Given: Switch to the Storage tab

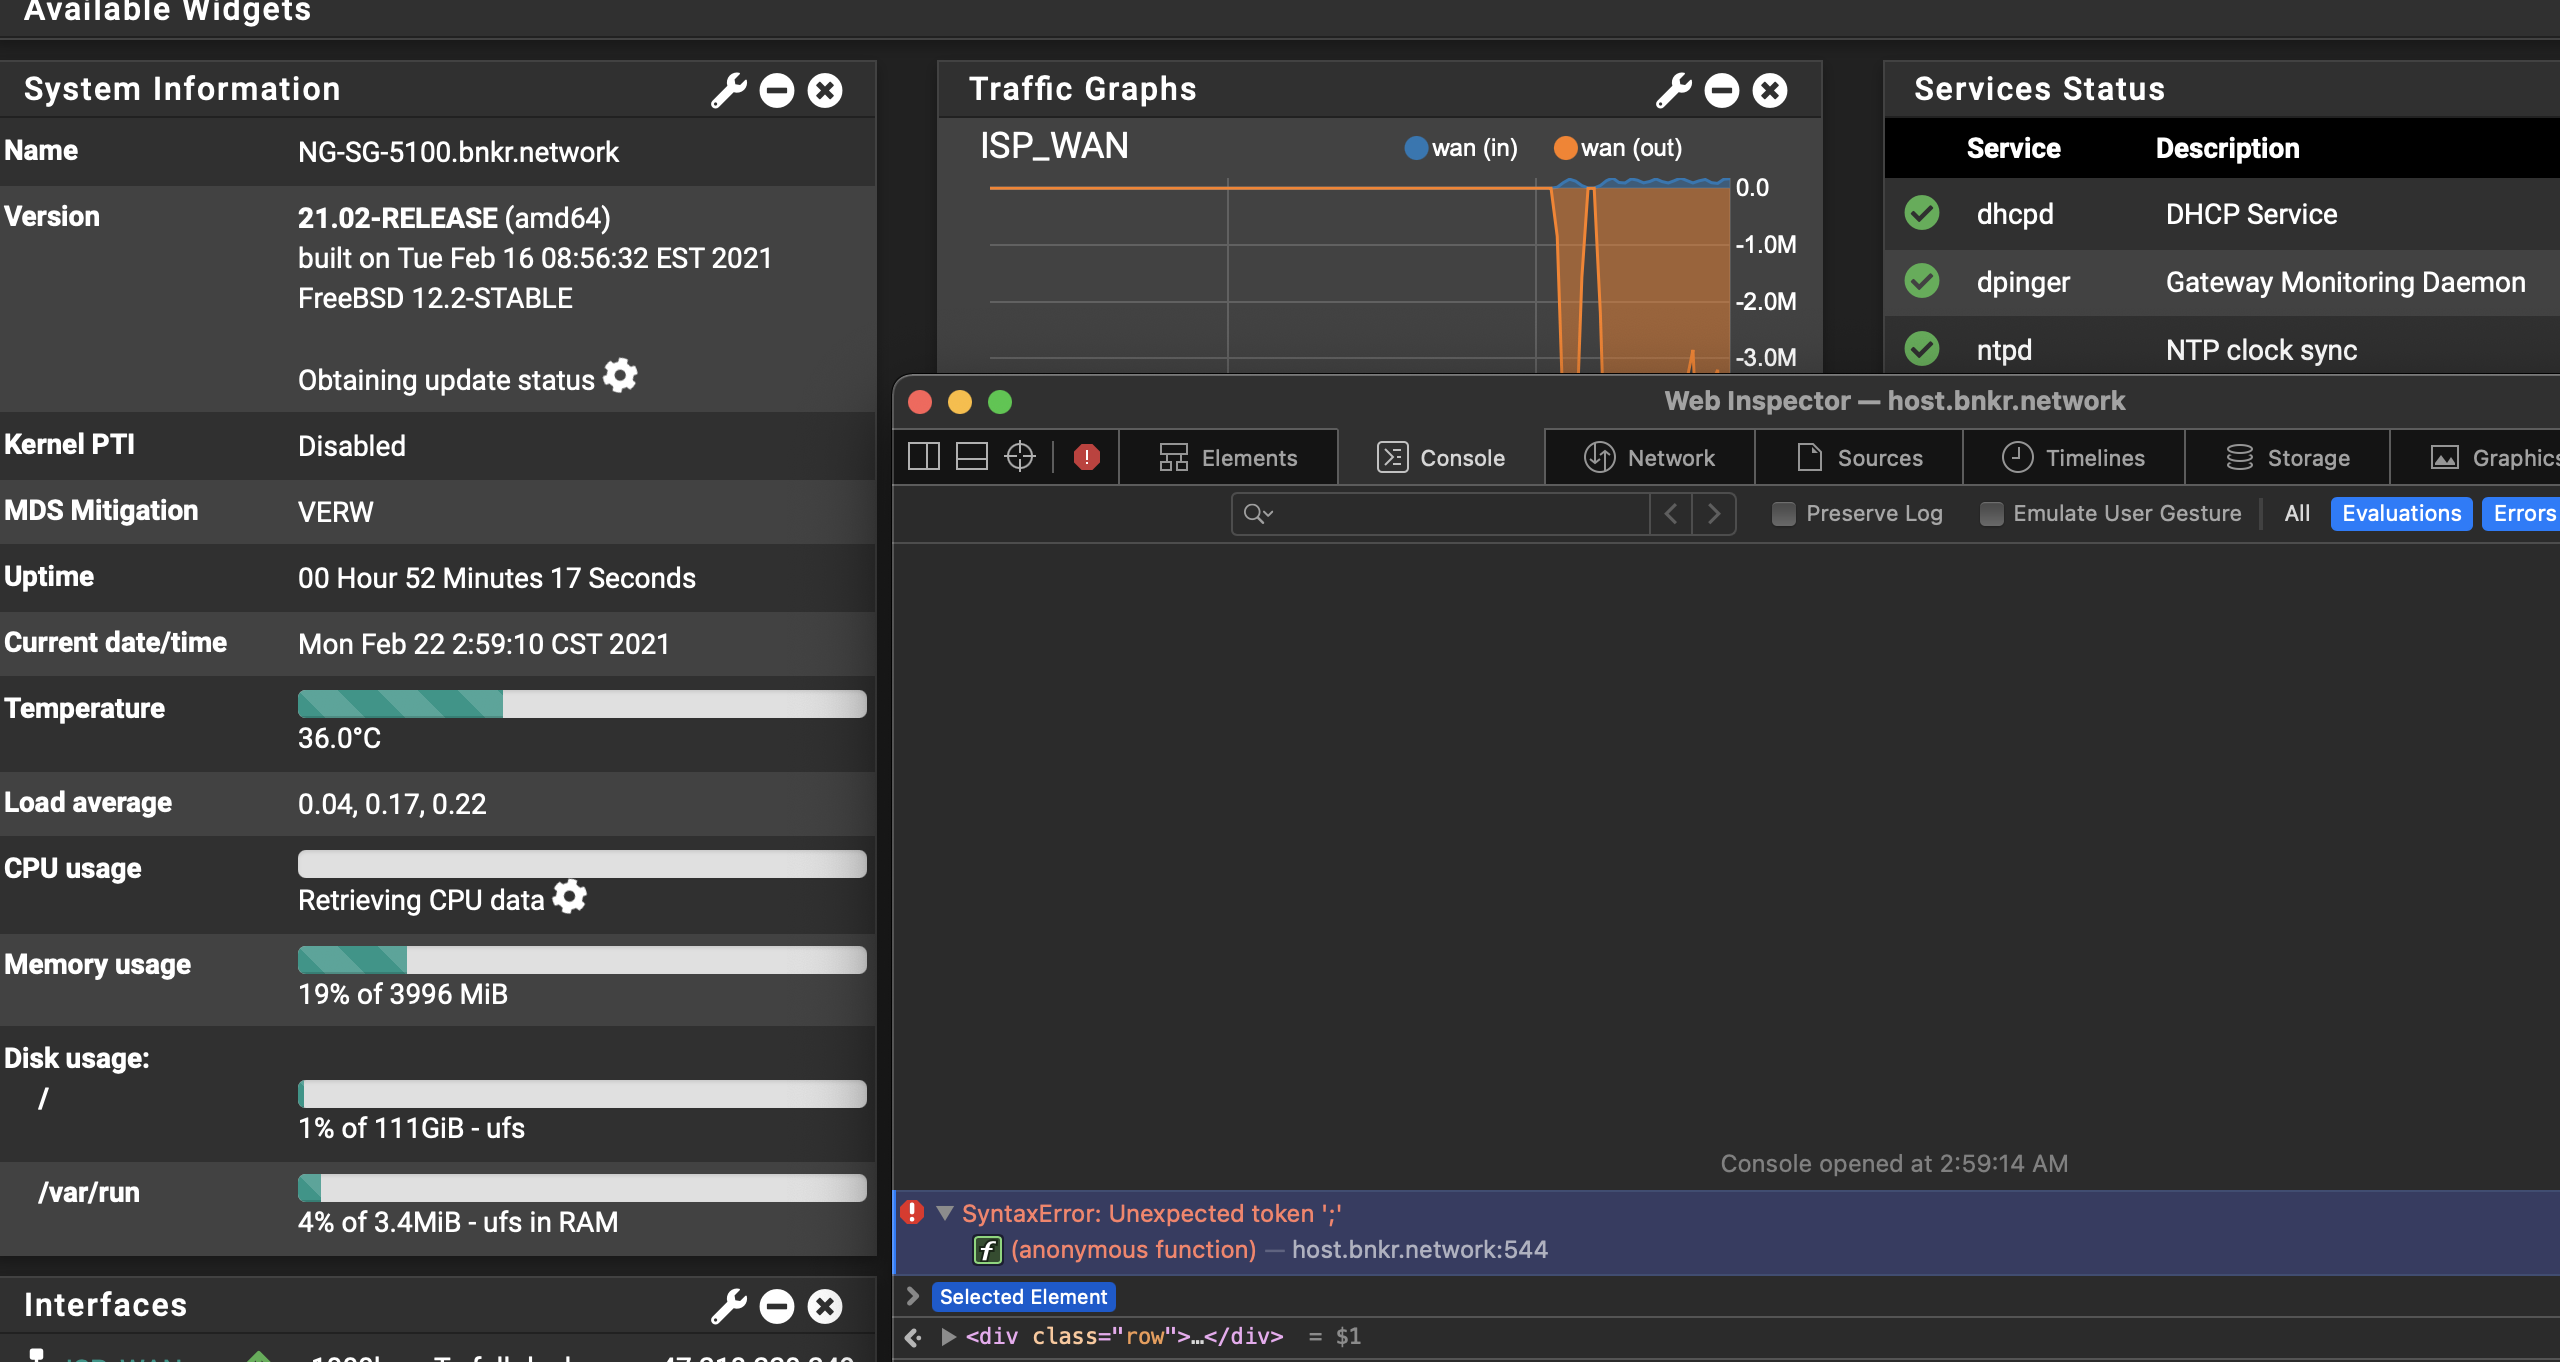Looking at the screenshot, I should pyautogui.click(x=2288, y=458).
